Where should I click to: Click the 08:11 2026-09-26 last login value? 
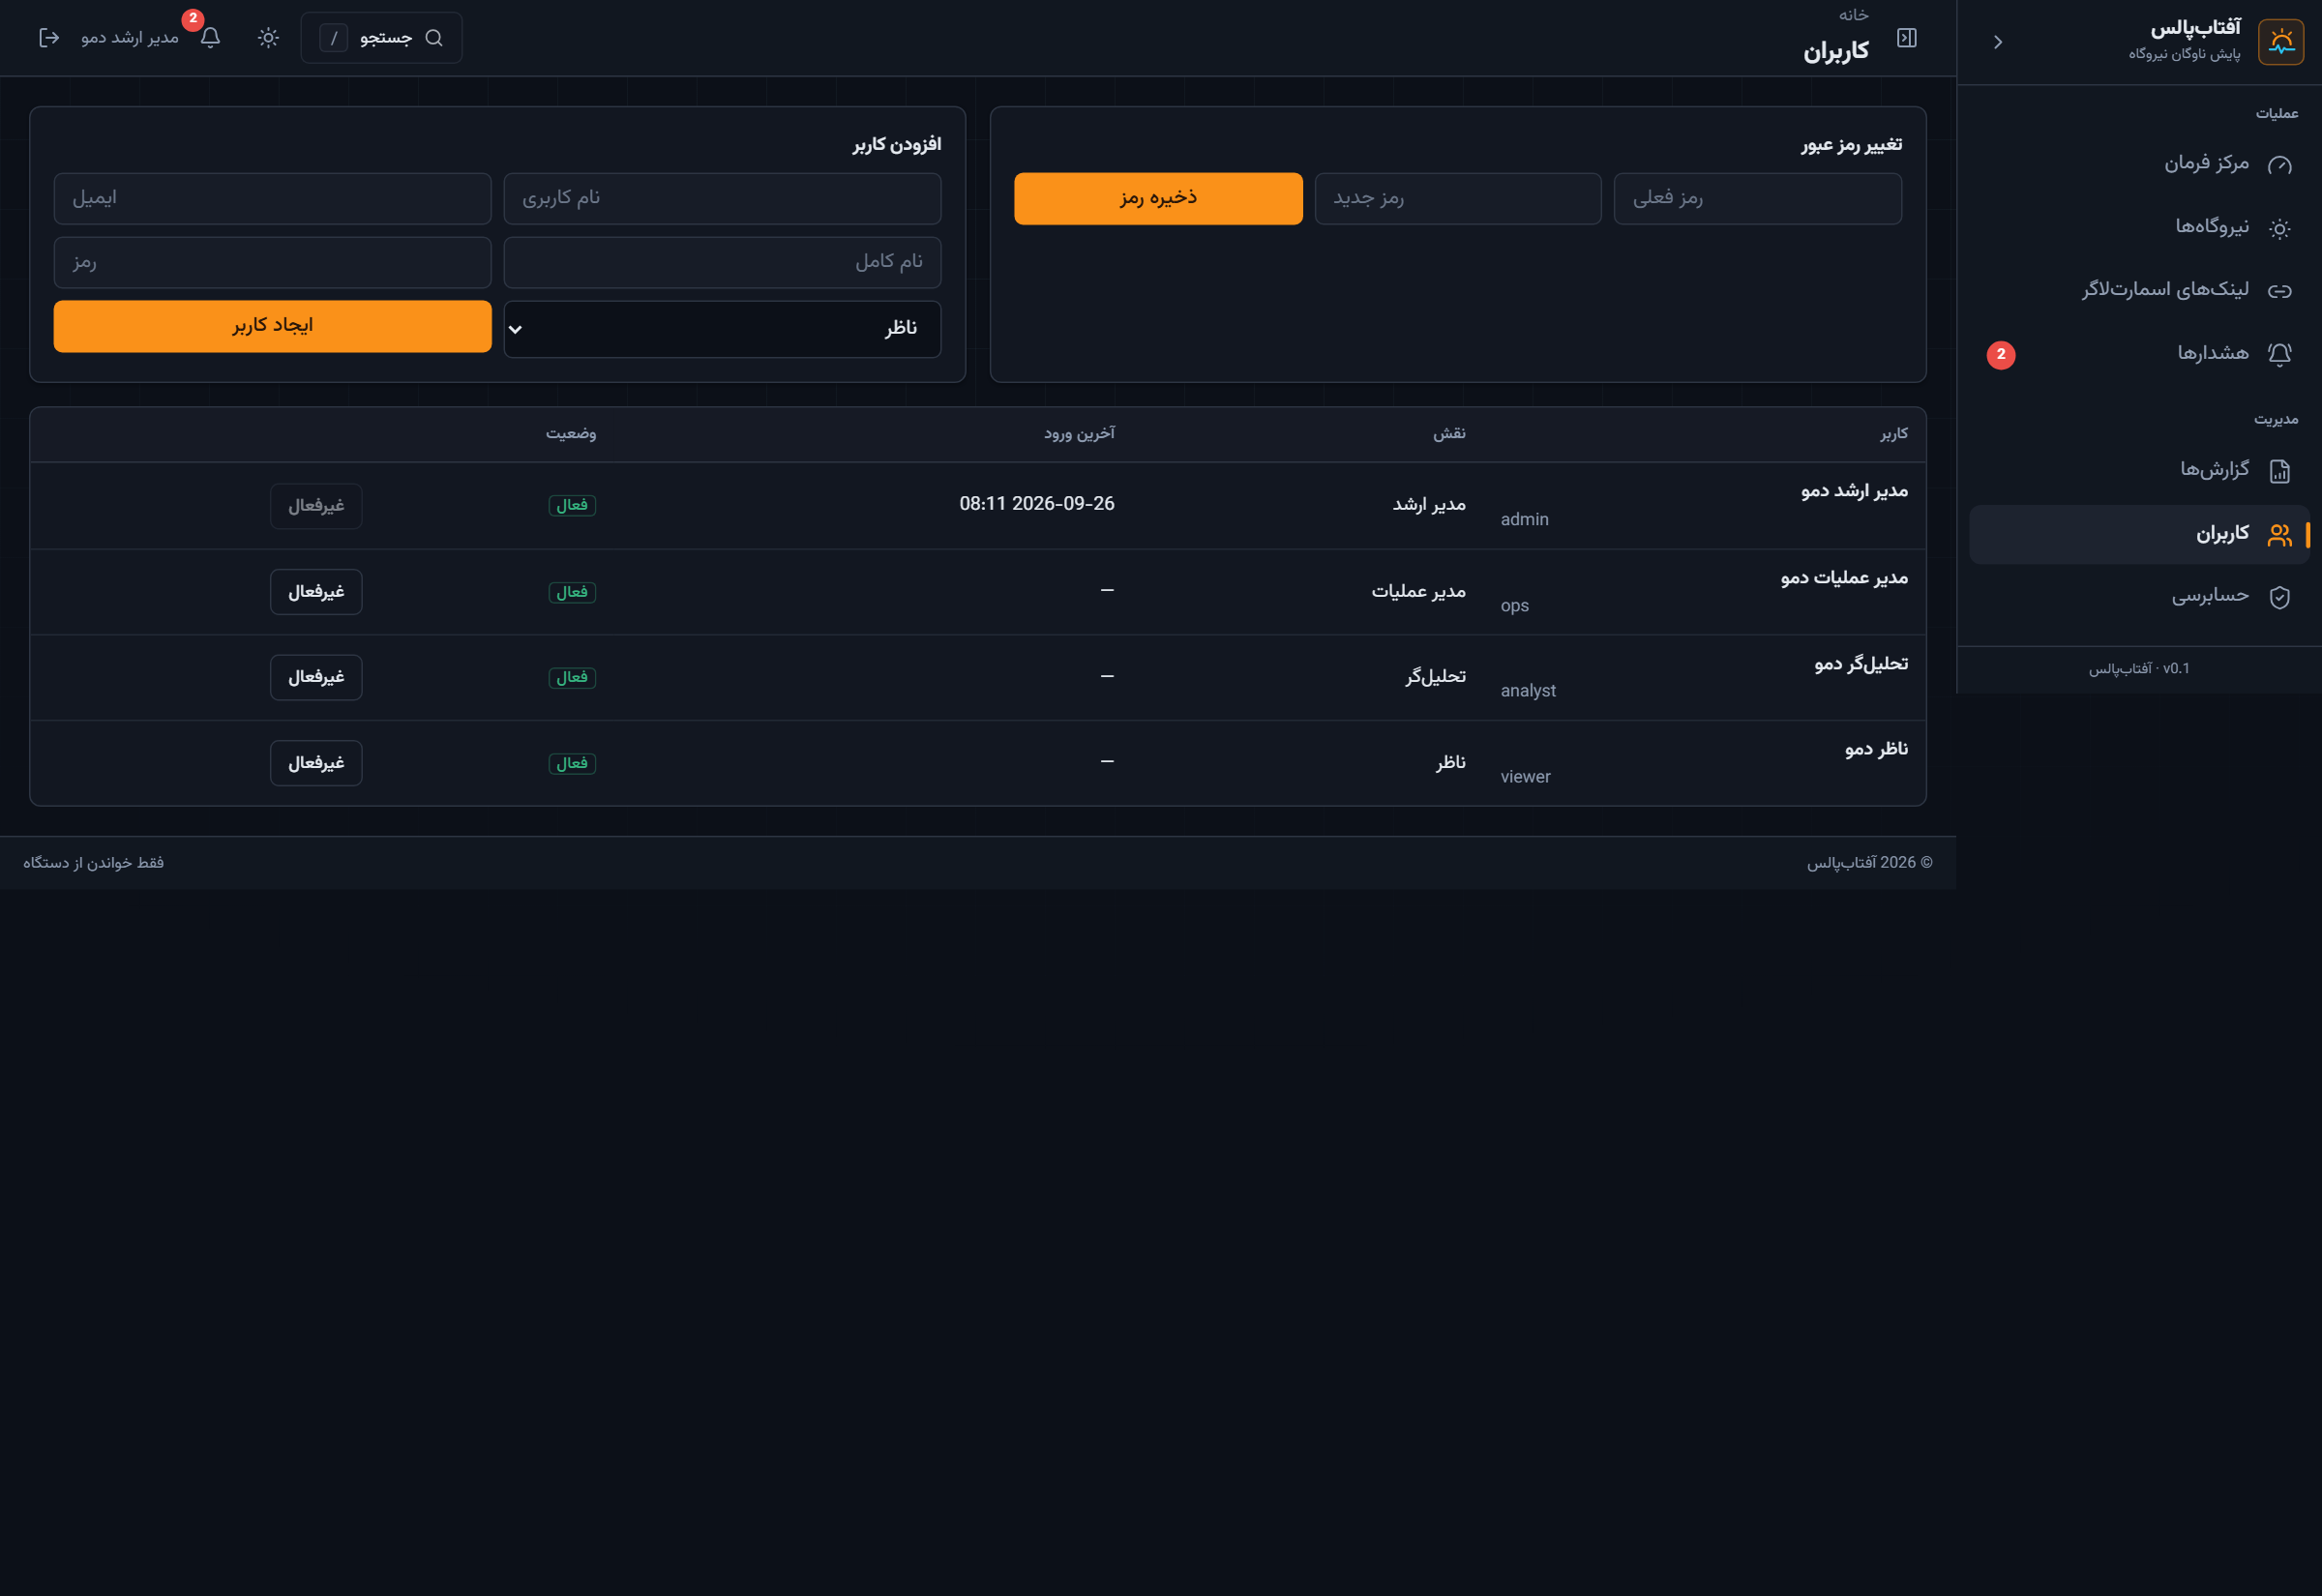(1037, 504)
